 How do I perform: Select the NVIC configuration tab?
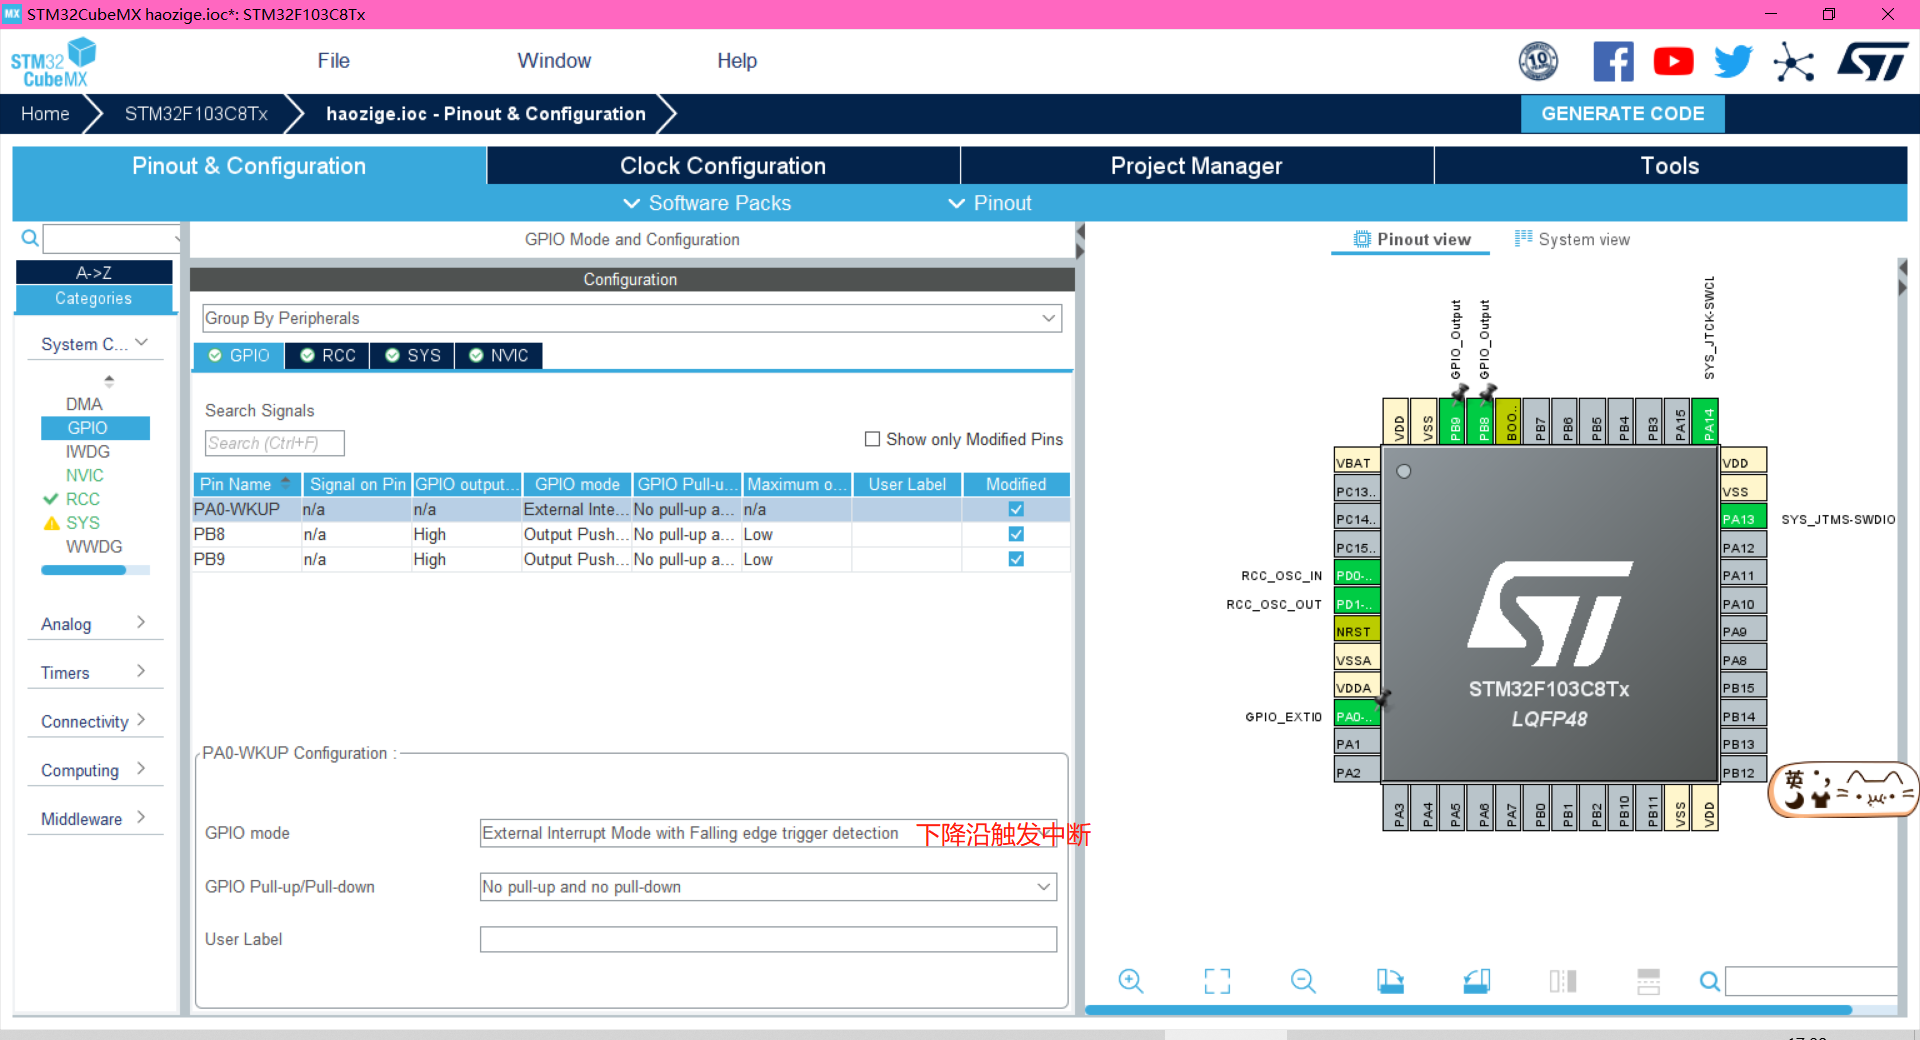point(499,356)
